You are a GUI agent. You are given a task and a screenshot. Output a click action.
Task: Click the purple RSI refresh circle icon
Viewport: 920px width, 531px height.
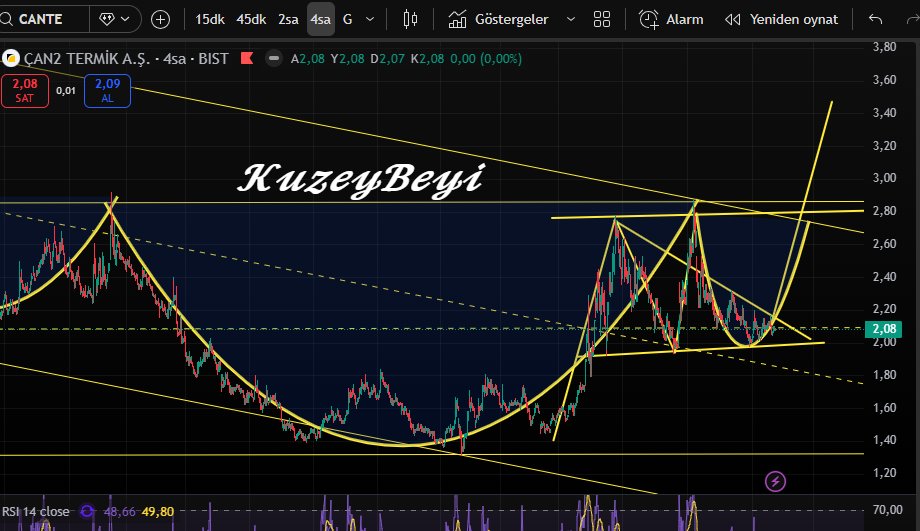click(87, 512)
